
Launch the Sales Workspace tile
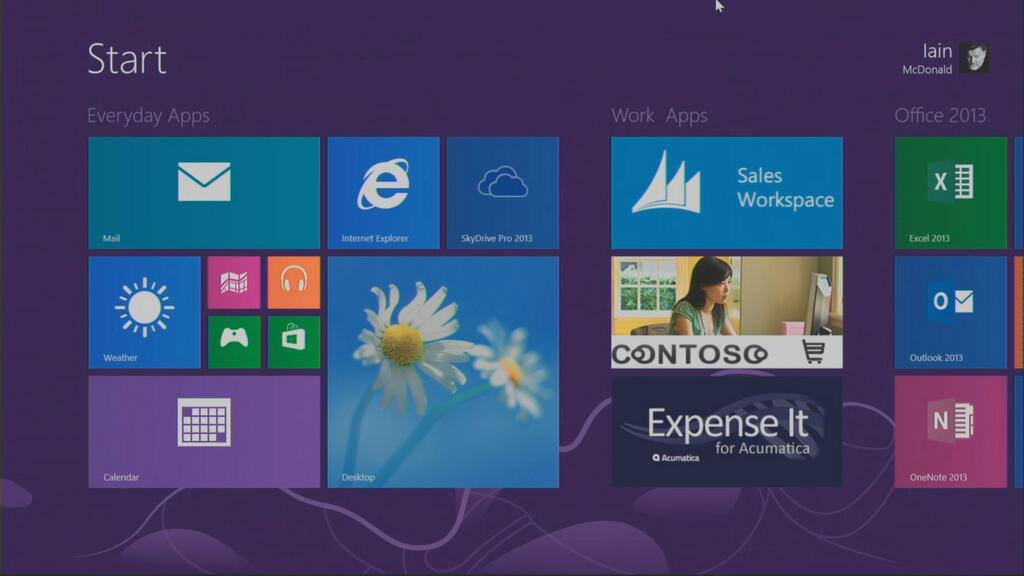[727, 193]
